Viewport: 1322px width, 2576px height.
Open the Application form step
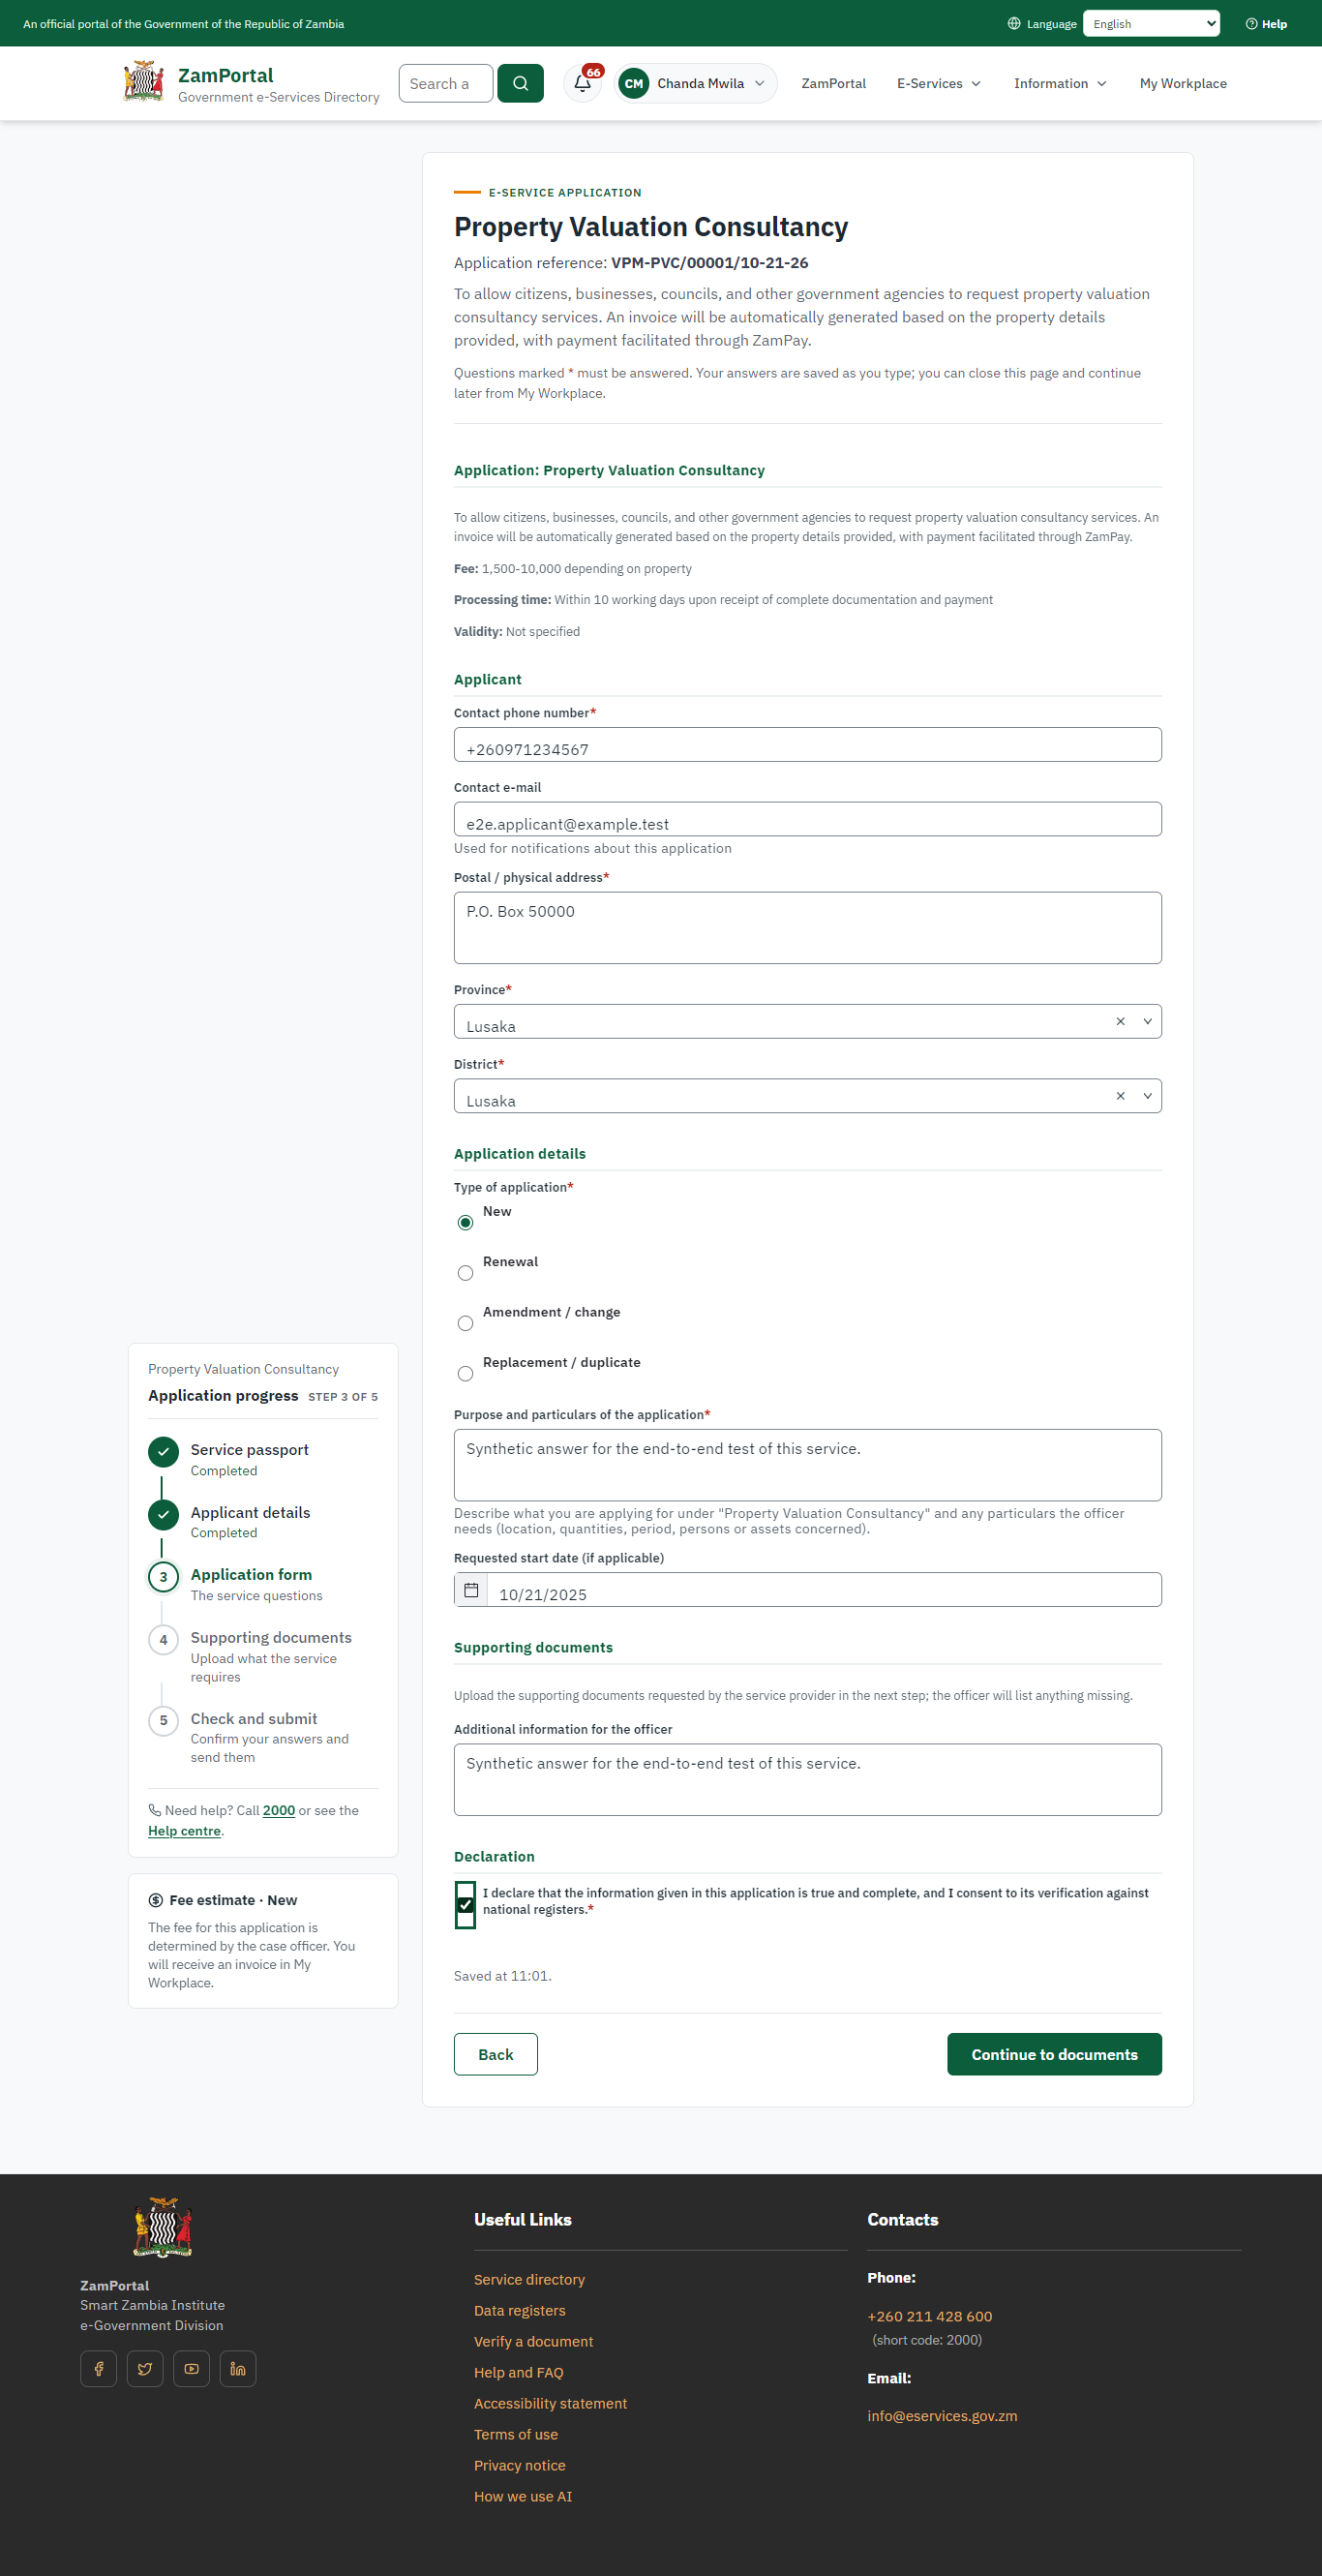(251, 1574)
